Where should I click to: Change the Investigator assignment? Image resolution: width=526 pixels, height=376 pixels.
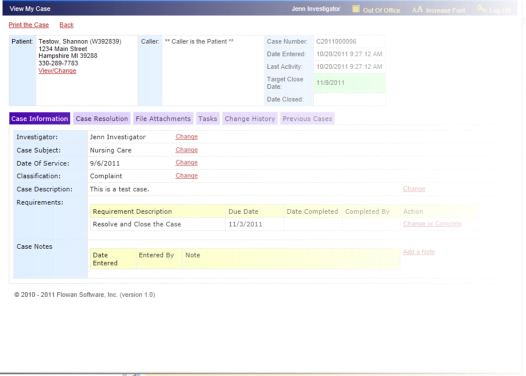(187, 137)
